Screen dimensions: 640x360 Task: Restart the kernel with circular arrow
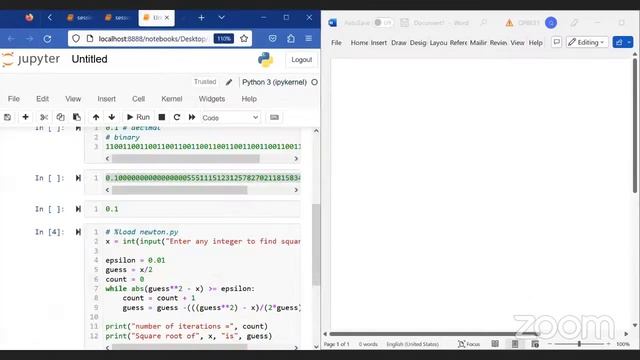click(177, 118)
